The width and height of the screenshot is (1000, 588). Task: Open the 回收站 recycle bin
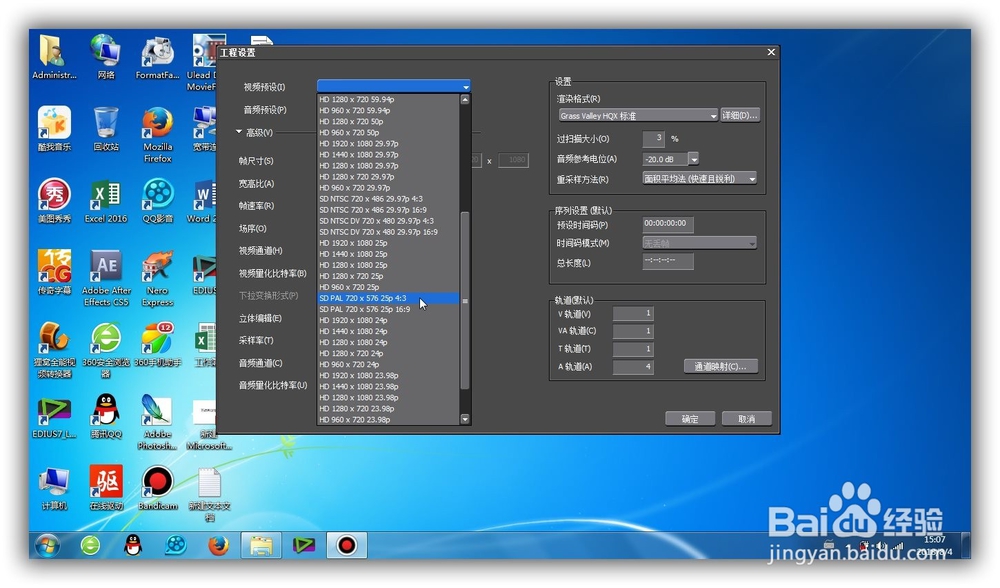(x=106, y=128)
